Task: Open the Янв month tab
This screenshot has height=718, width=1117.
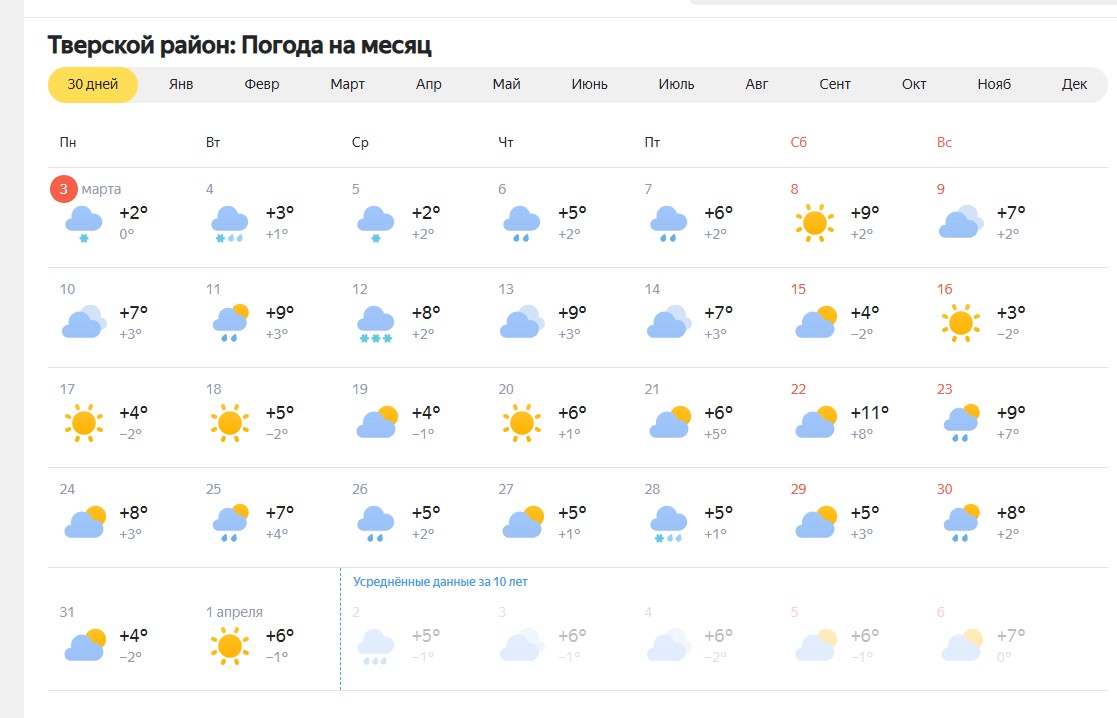Action: pos(181,84)
